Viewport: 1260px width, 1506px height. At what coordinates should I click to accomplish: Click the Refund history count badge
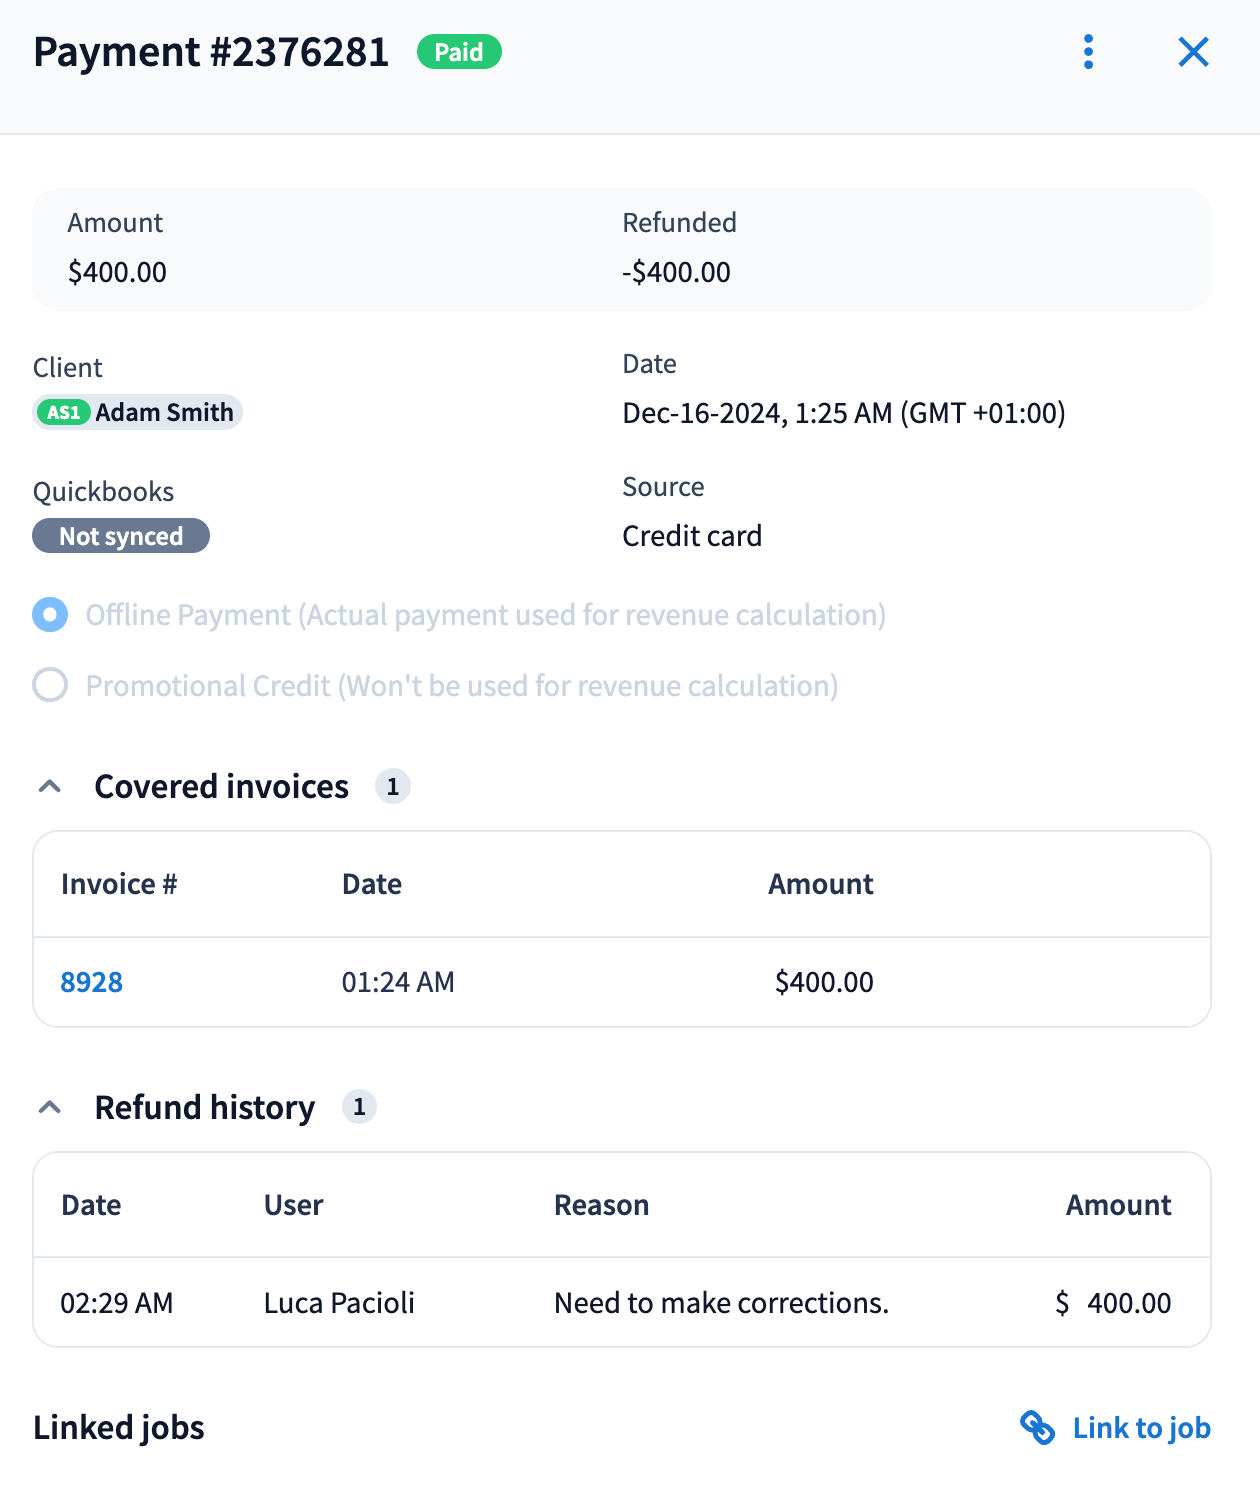click(x=359, y=1107)
